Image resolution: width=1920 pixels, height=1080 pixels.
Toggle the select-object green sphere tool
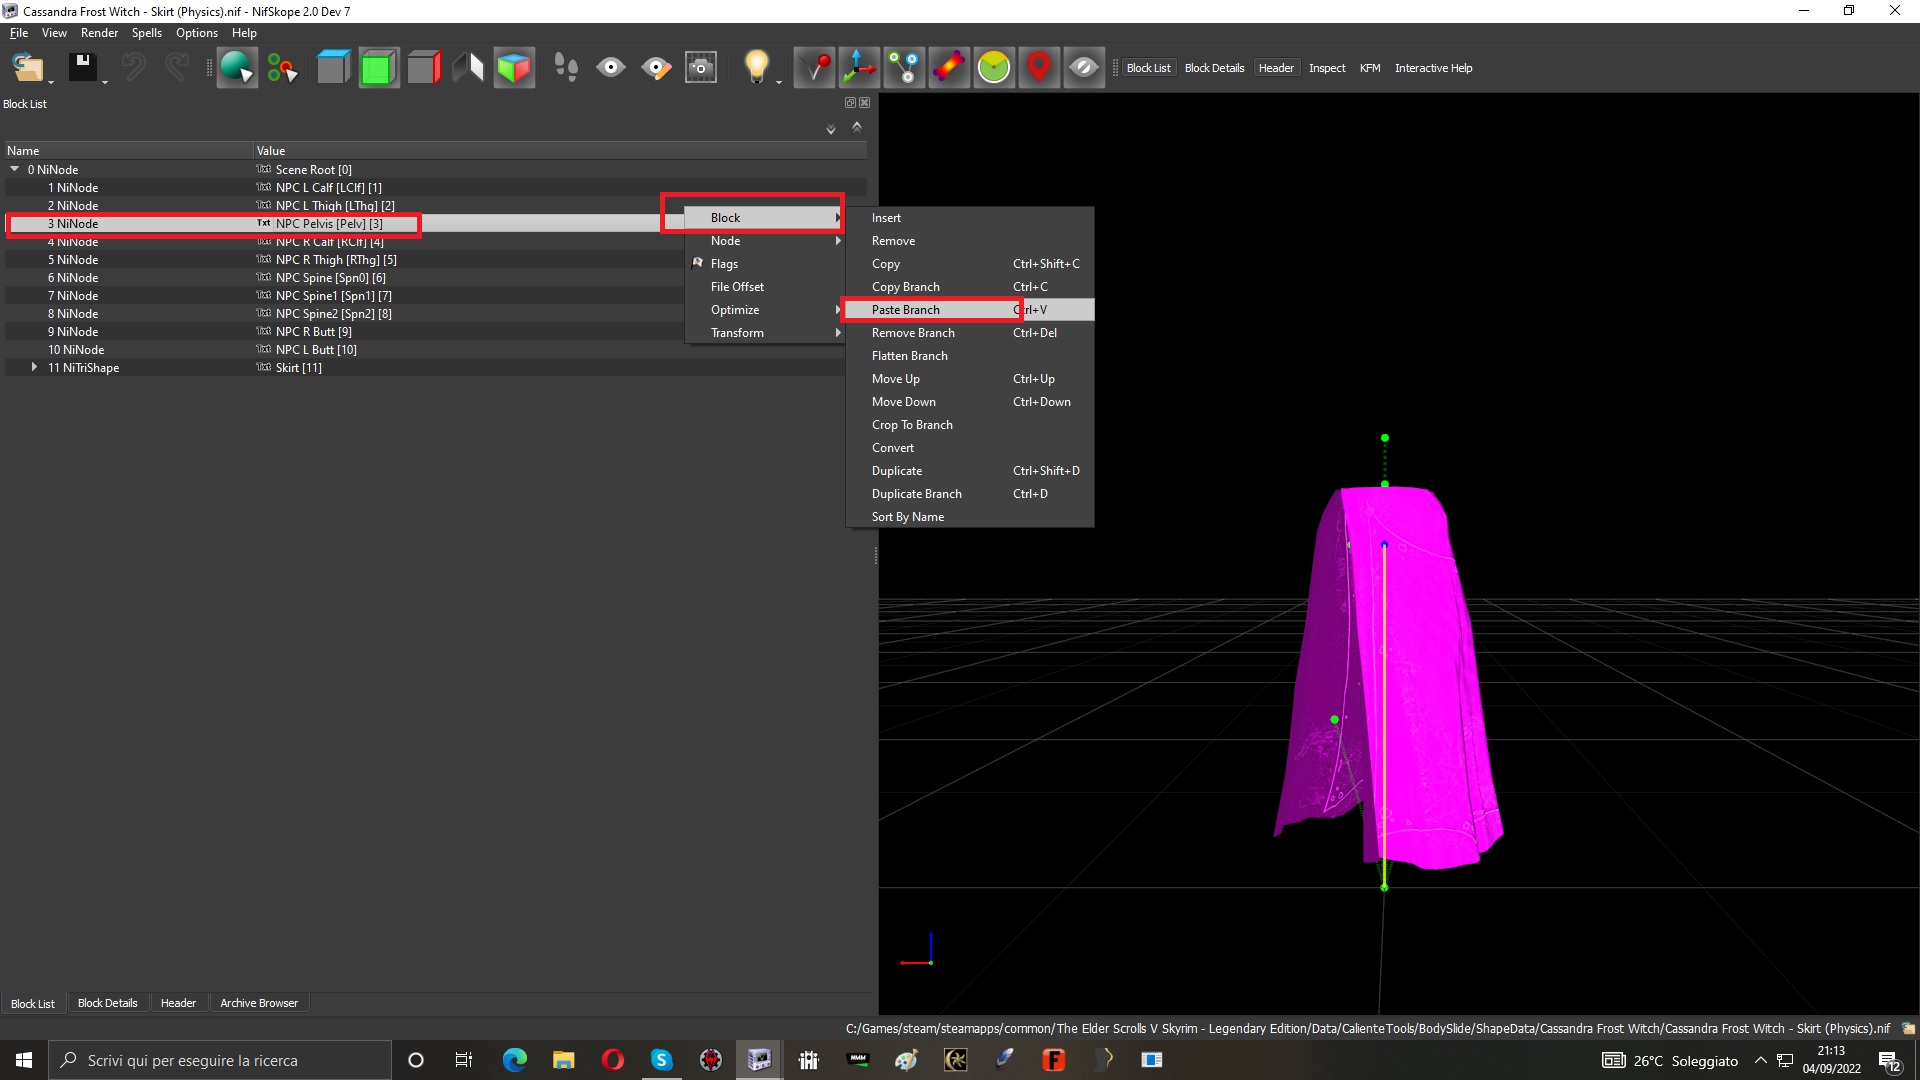237,68
